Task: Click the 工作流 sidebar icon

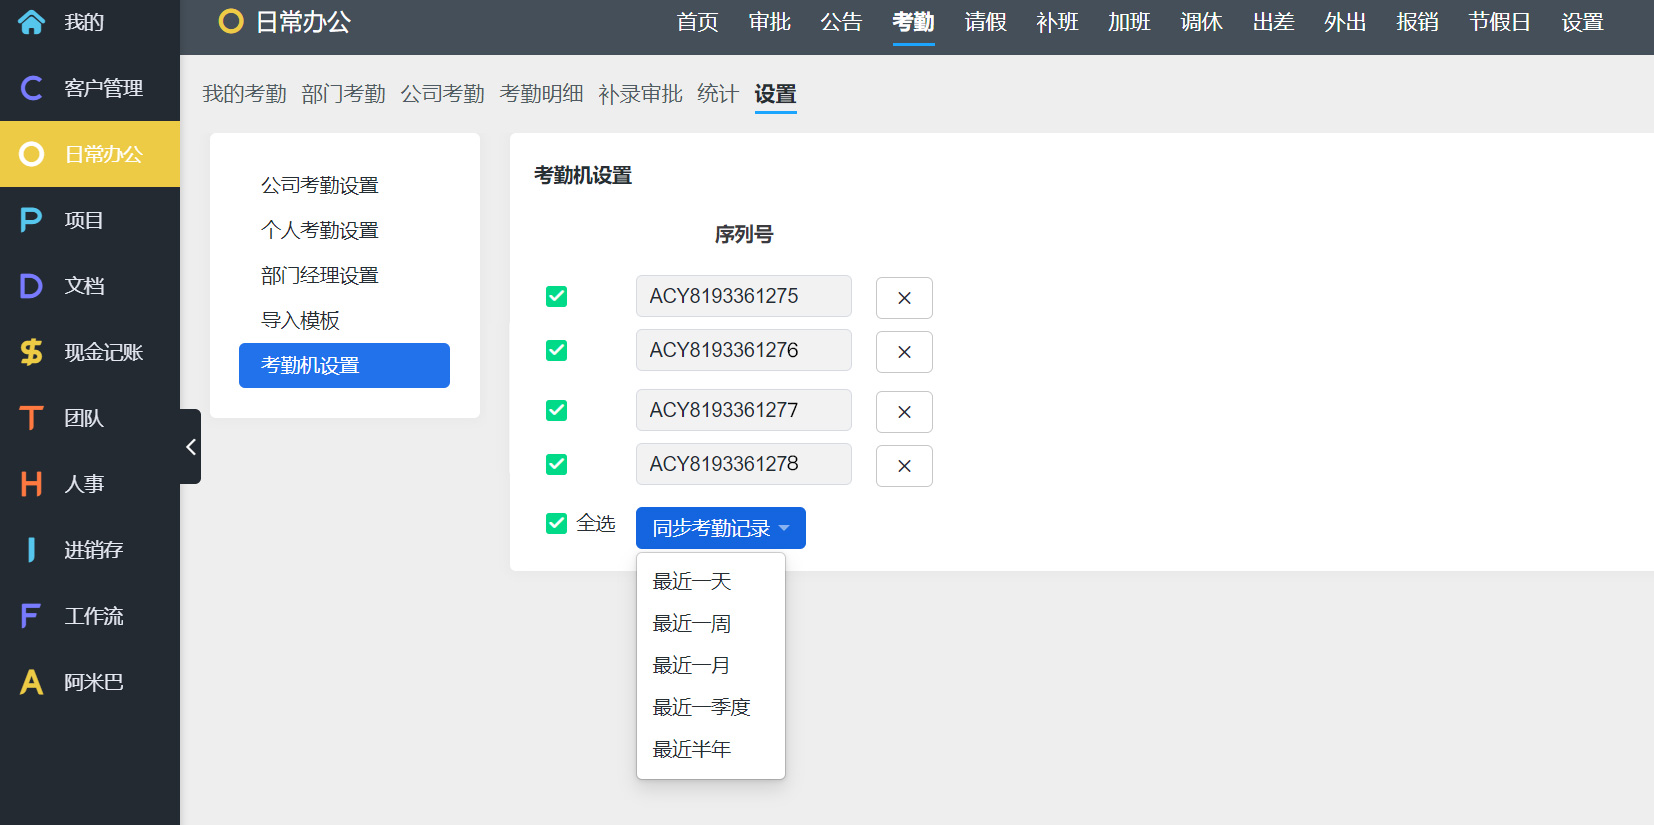Action: point(32,616)
